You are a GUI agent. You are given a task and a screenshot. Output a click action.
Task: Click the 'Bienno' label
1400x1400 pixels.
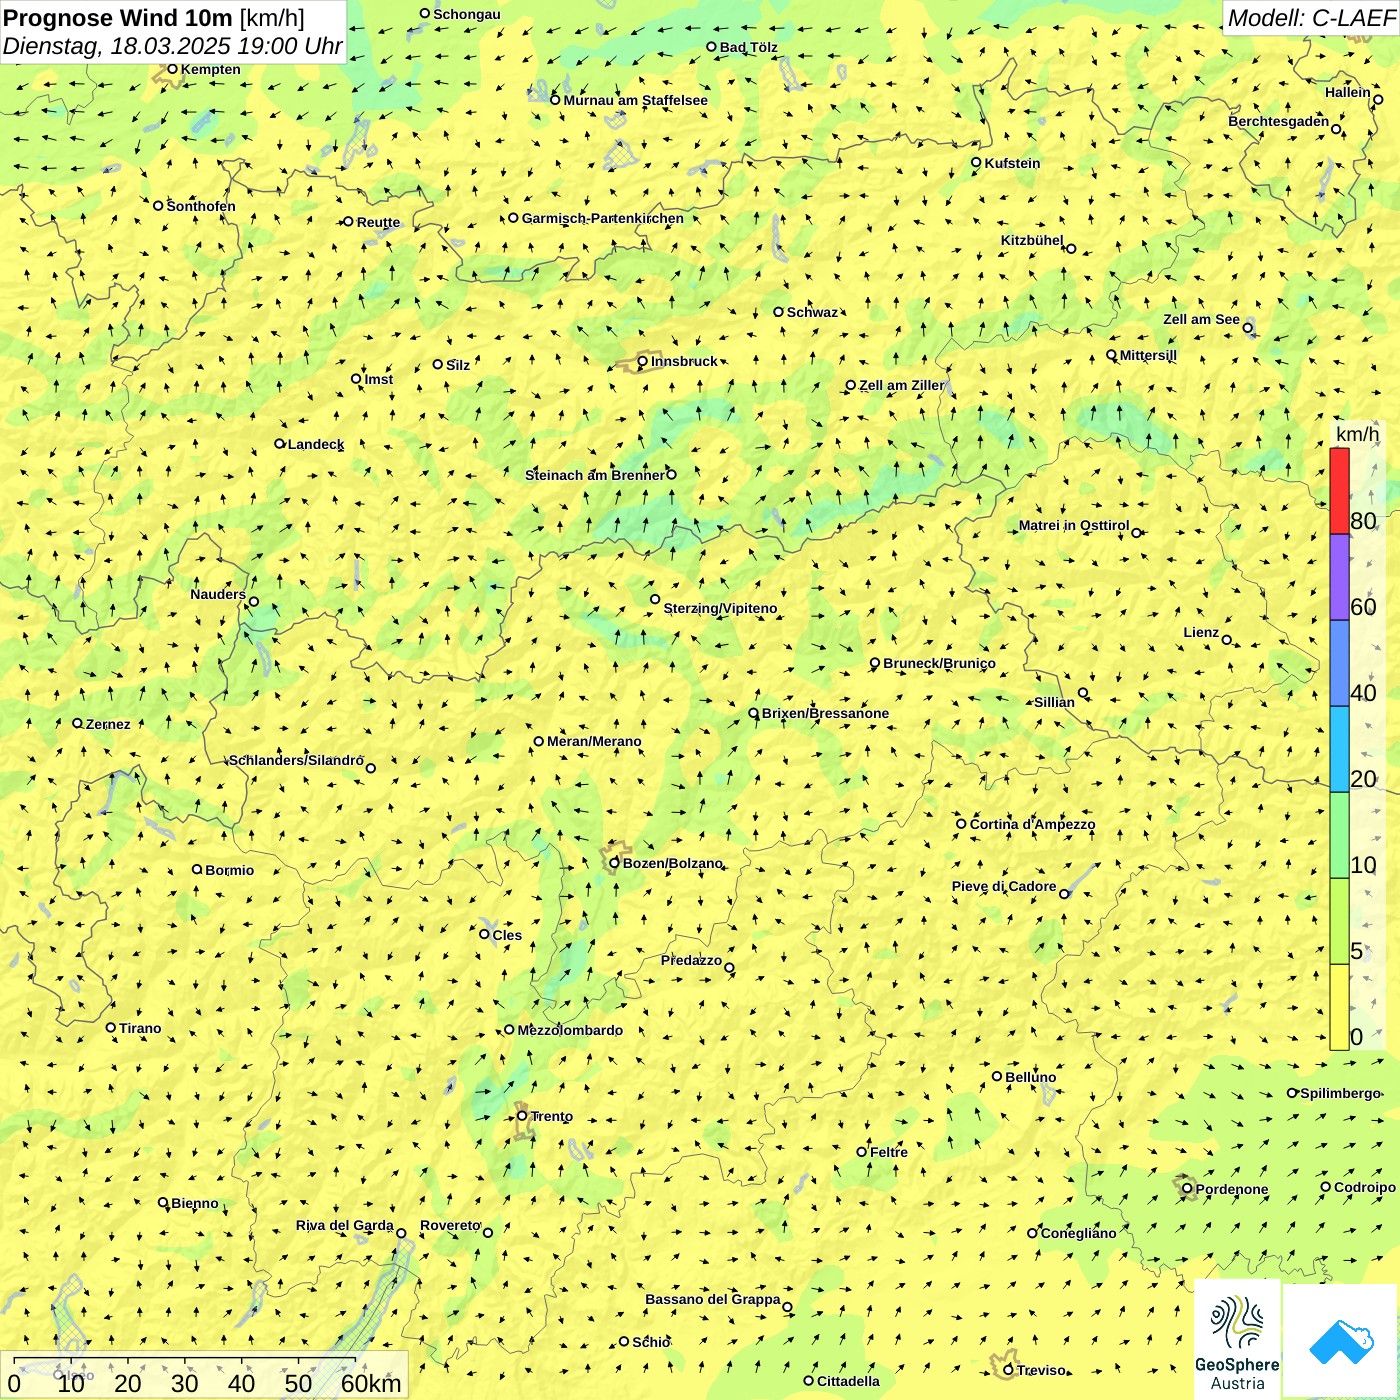pos(195,1203)
